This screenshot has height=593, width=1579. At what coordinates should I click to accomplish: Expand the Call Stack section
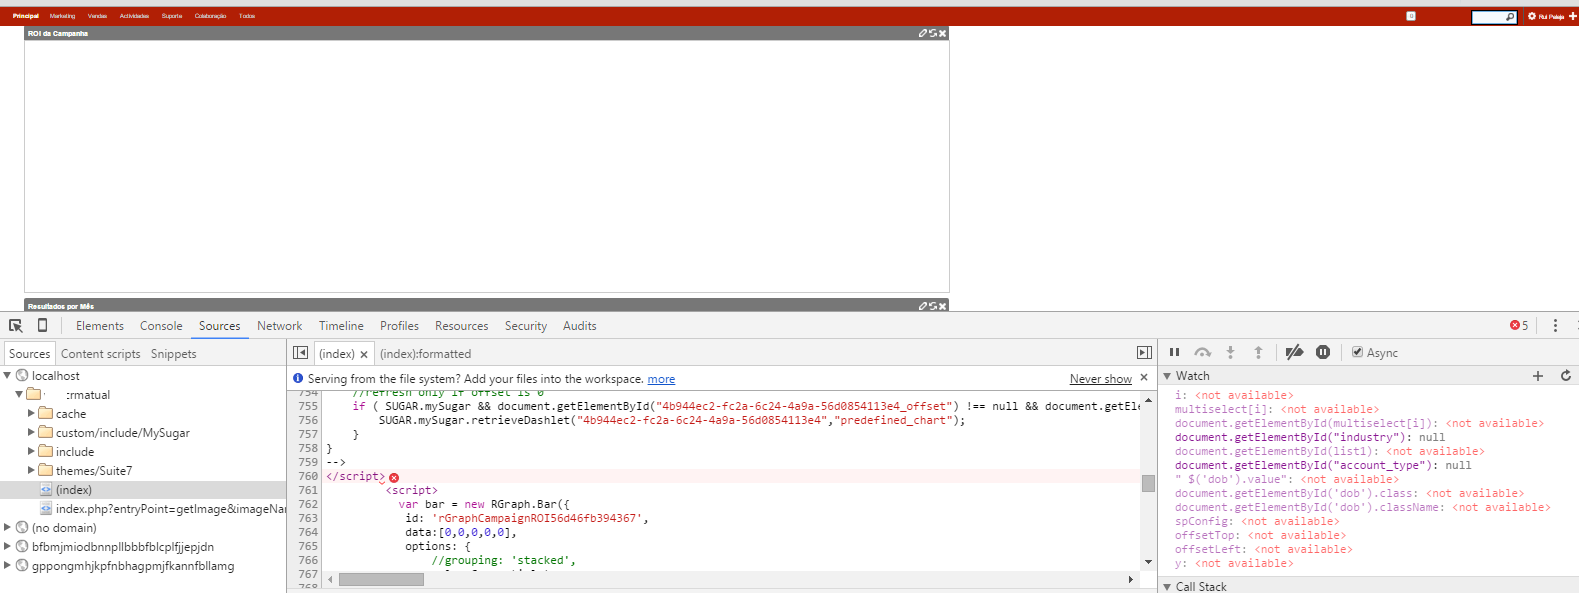coord(1167,587)
